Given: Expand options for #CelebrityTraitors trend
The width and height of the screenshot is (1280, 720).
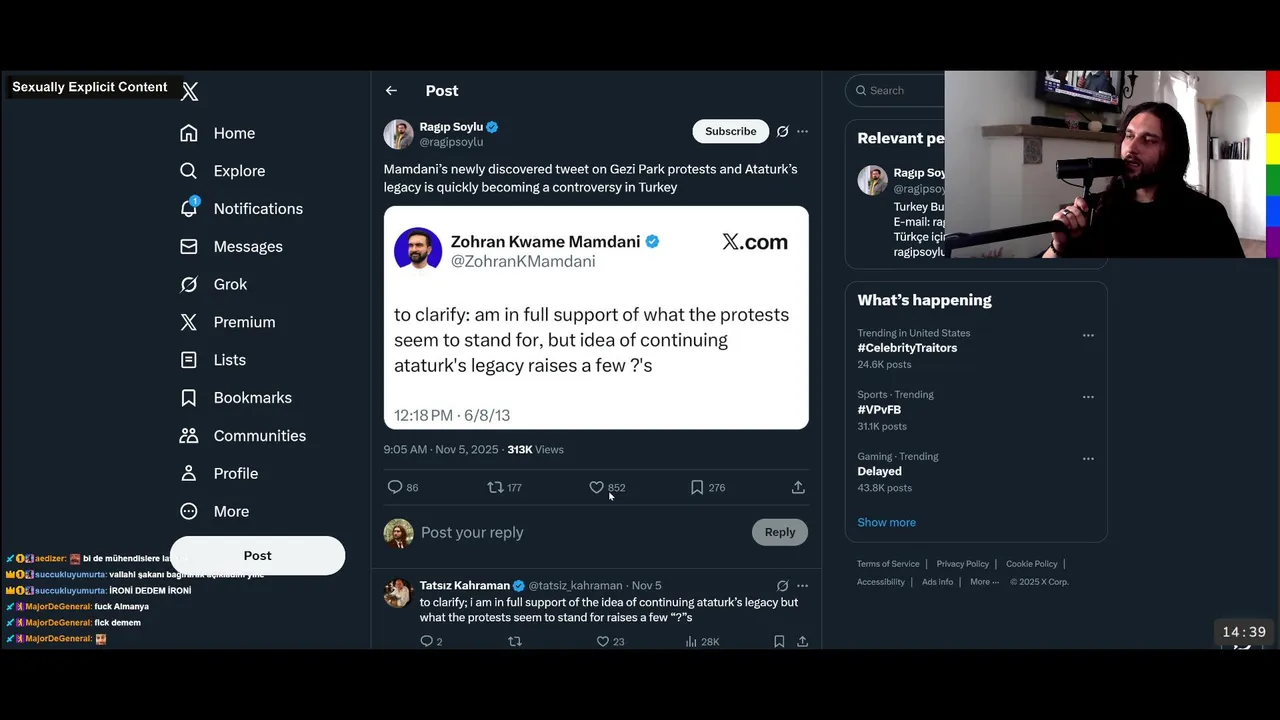Looking at the screenshot, I should [x=1088, y=335].
